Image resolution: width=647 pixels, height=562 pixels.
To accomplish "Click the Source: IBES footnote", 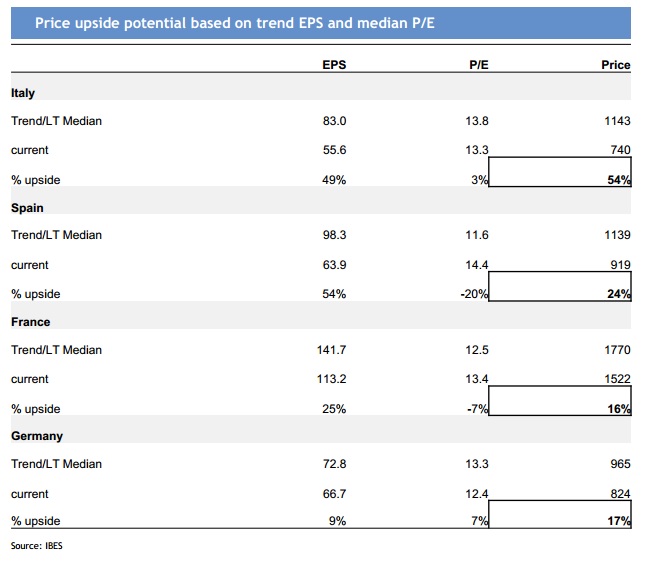I will tap(35, 545).
